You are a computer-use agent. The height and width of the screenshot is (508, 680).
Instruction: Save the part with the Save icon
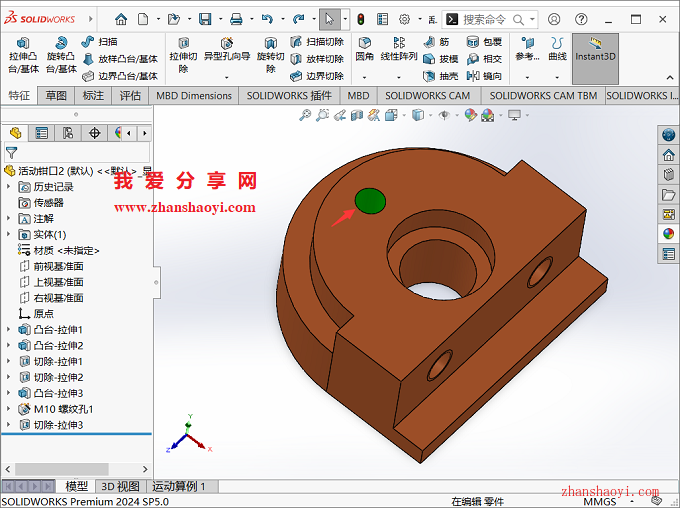click(x=205, y=19)
